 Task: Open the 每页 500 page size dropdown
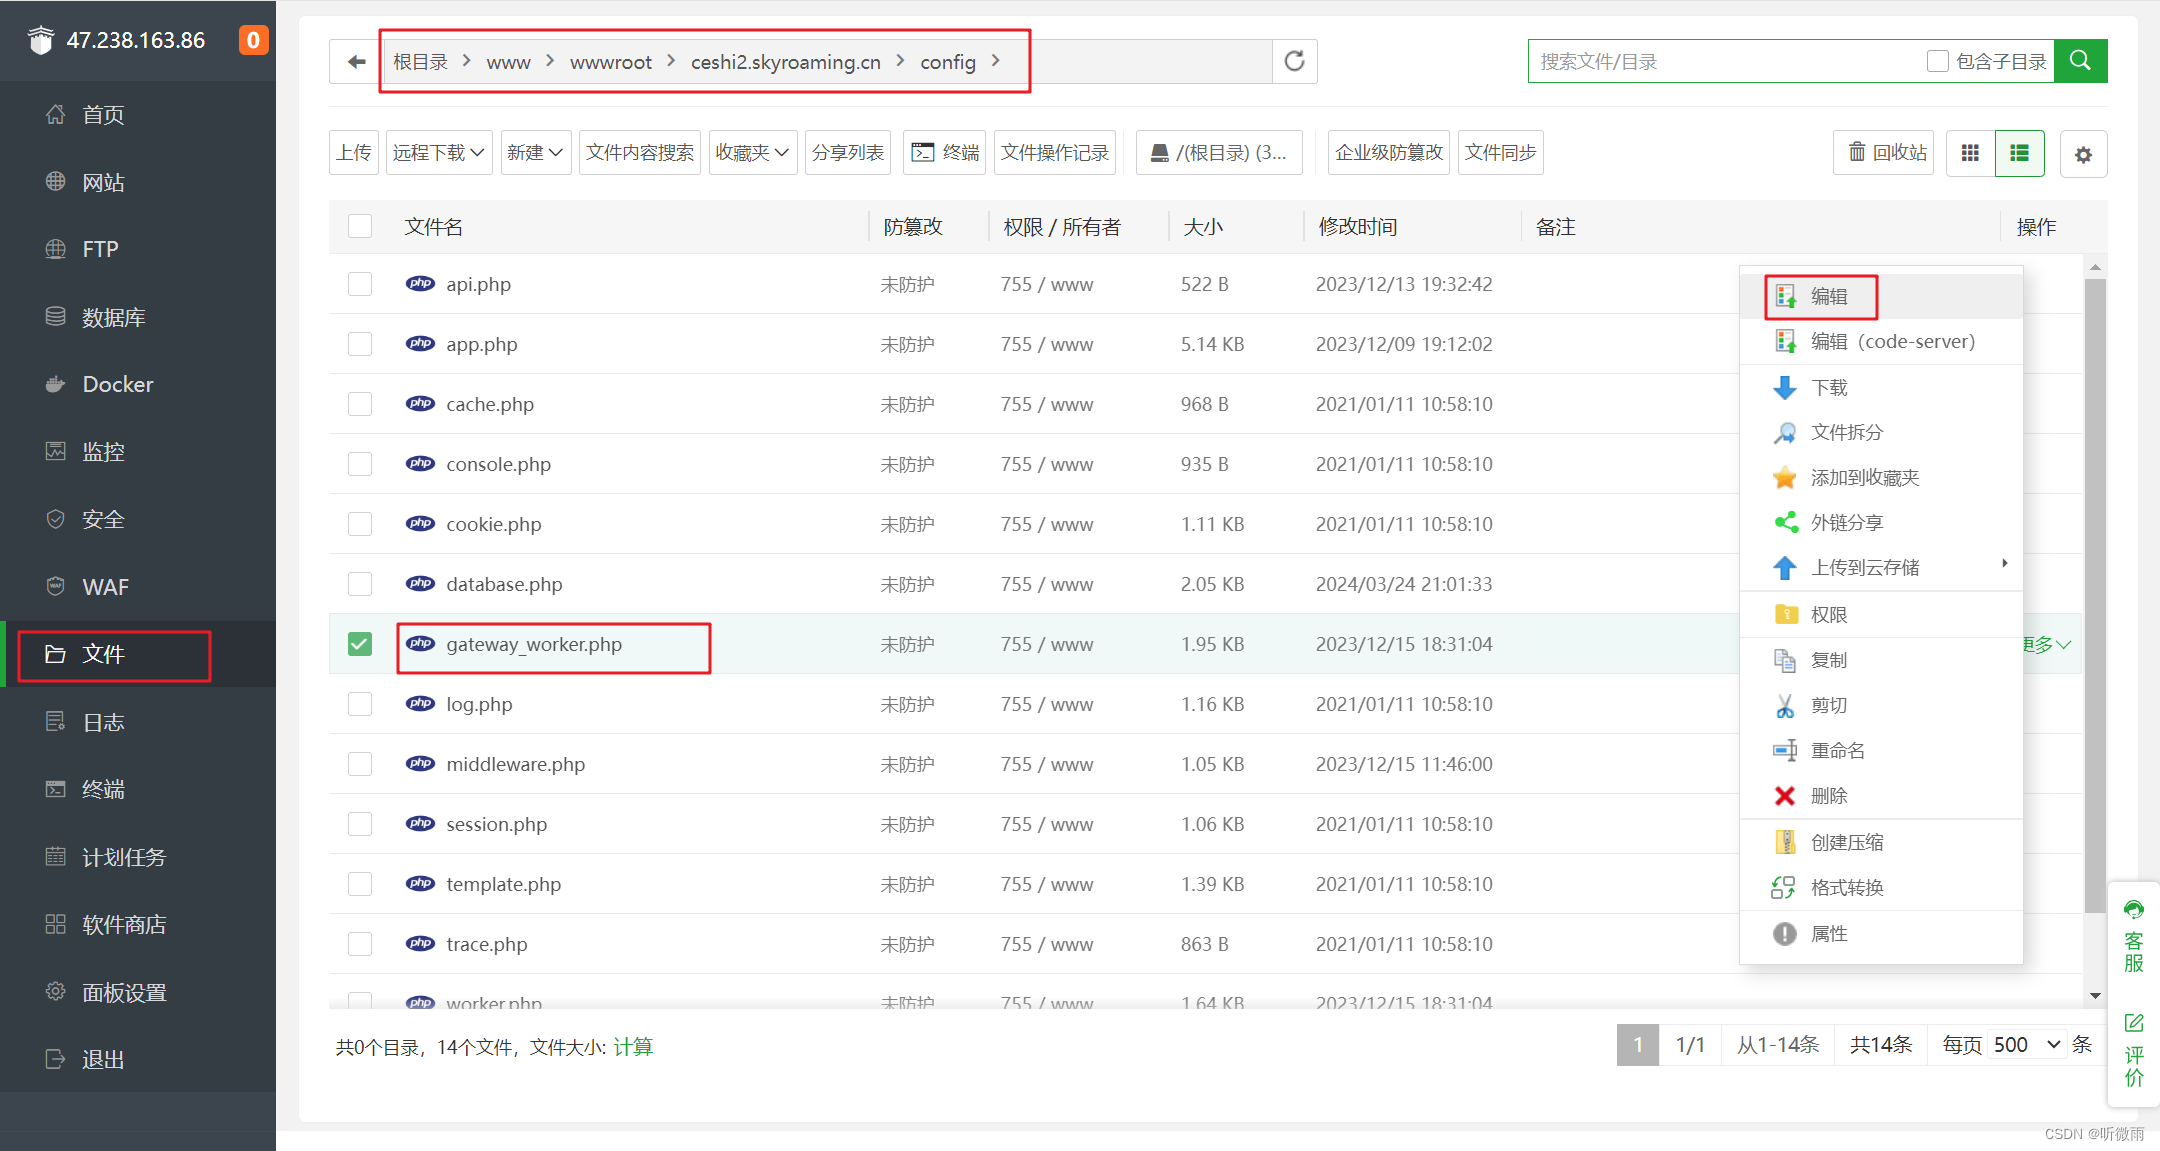point(2027,1045)
